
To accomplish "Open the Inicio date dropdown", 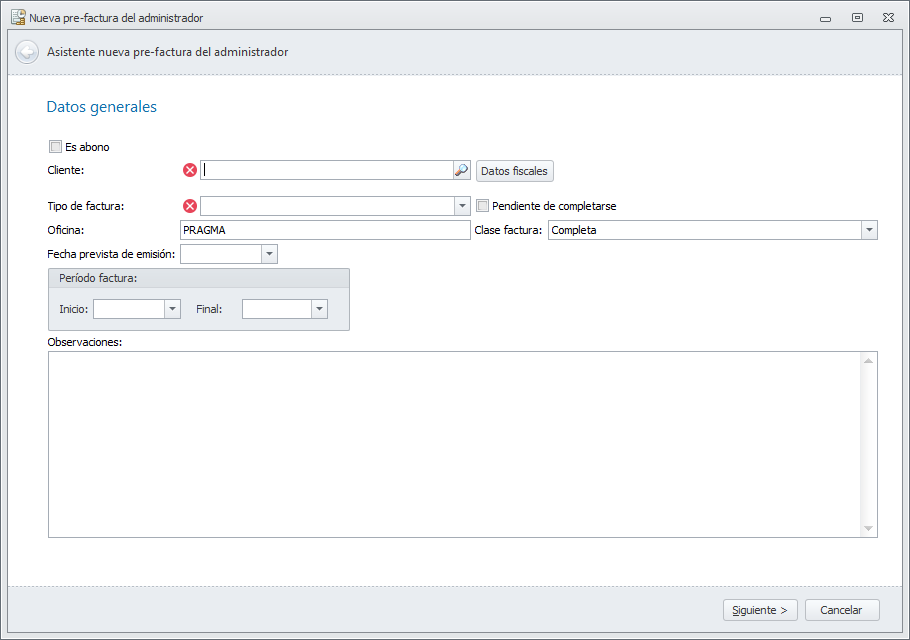I will (x=172, y=309).
